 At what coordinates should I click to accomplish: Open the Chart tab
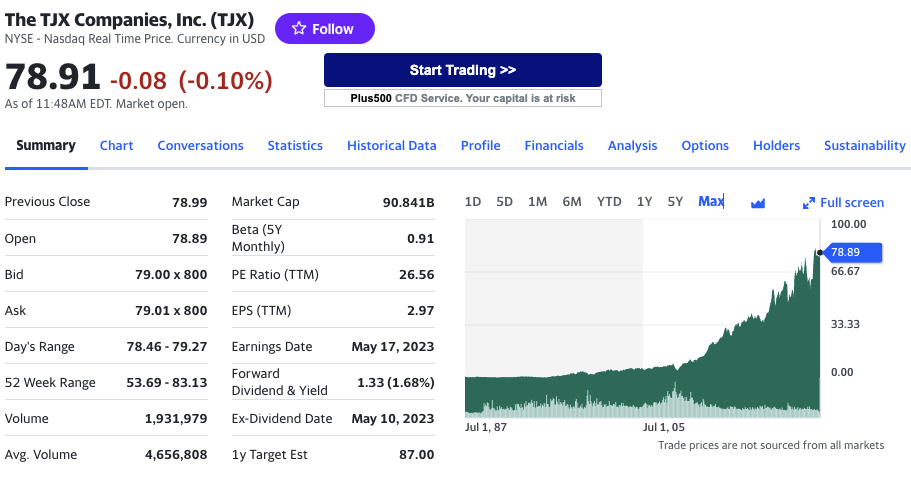coord(116,145)
